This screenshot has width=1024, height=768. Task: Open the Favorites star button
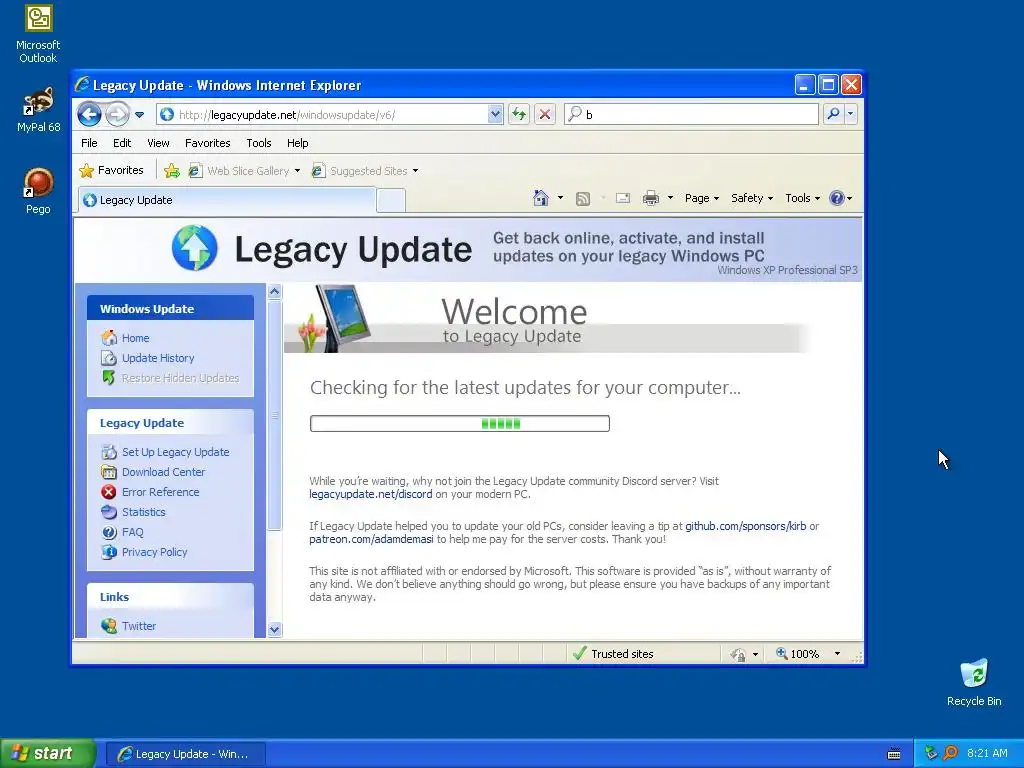pos(111,170)
